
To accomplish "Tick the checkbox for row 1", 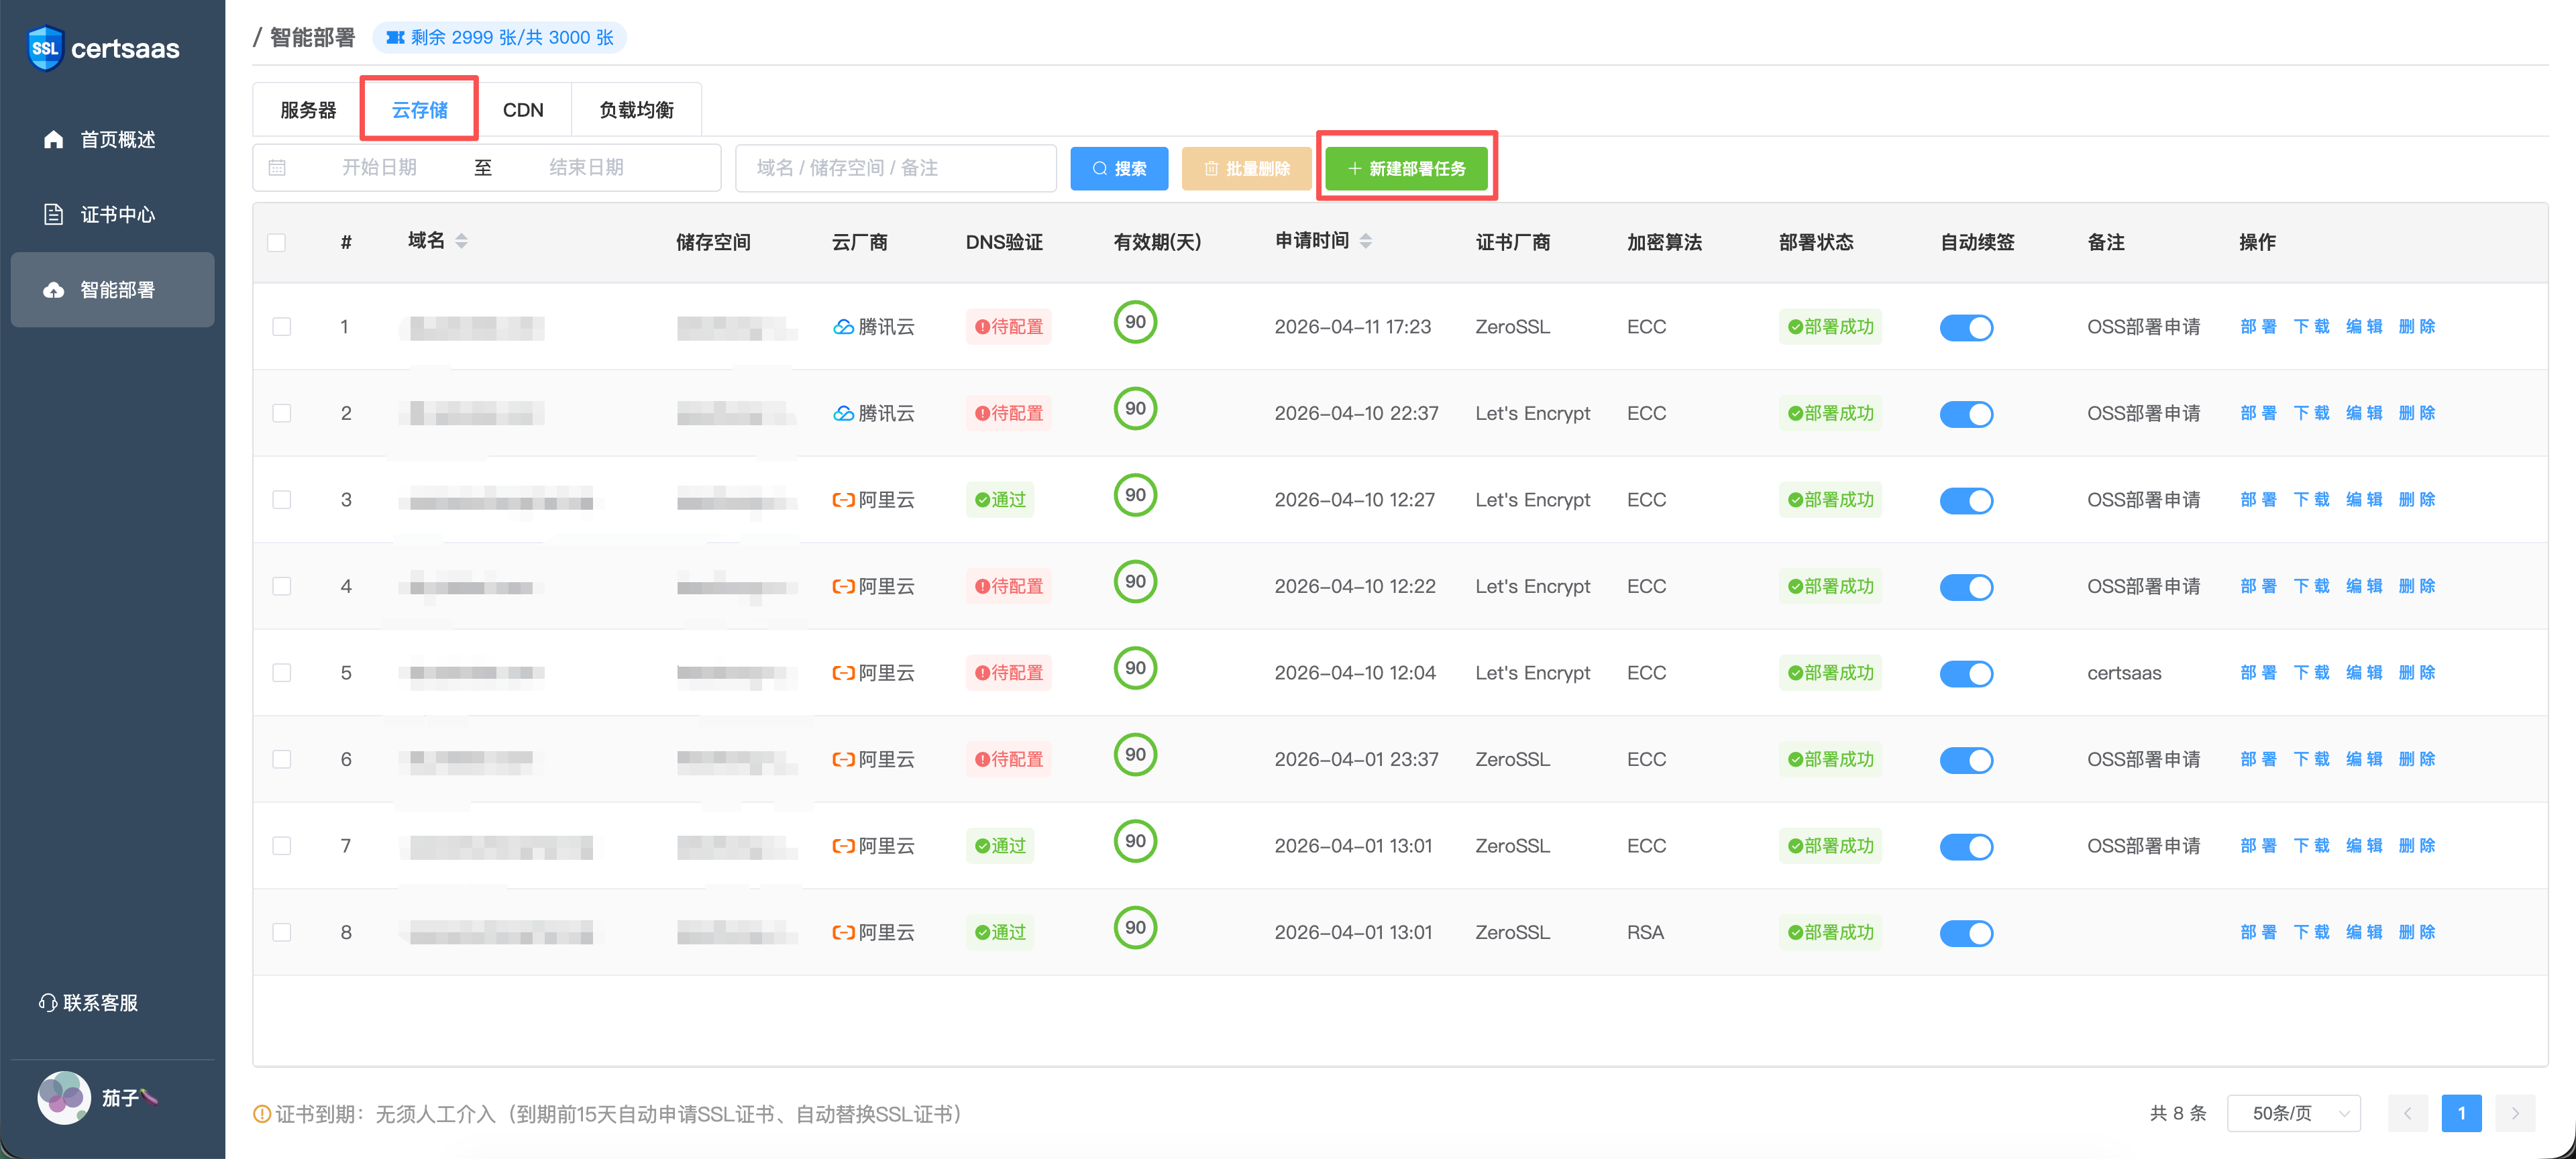I will (x=282, y=327).
